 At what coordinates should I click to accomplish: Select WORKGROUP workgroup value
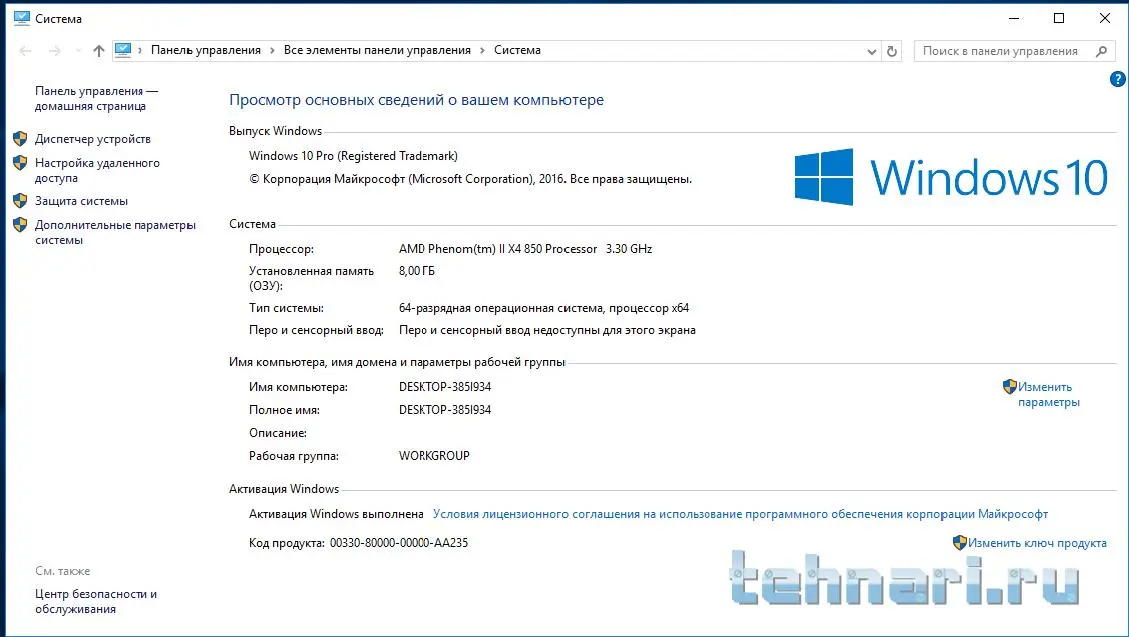pyautogui.click(x=434, y=456)
